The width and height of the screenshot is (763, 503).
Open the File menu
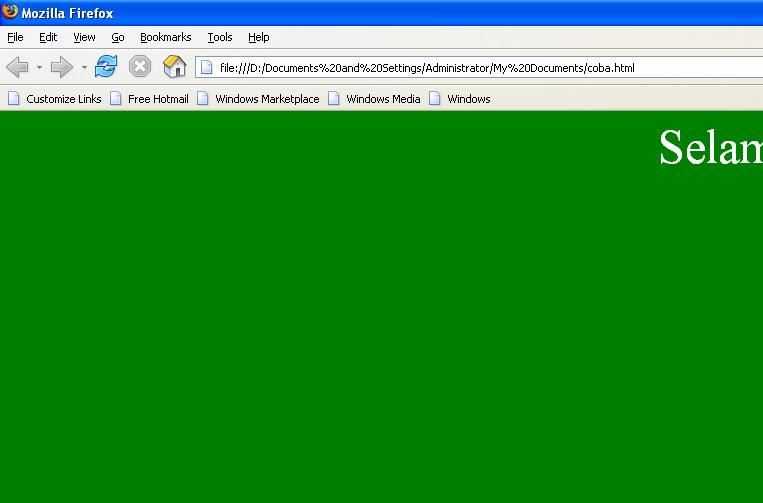[15, 37]
